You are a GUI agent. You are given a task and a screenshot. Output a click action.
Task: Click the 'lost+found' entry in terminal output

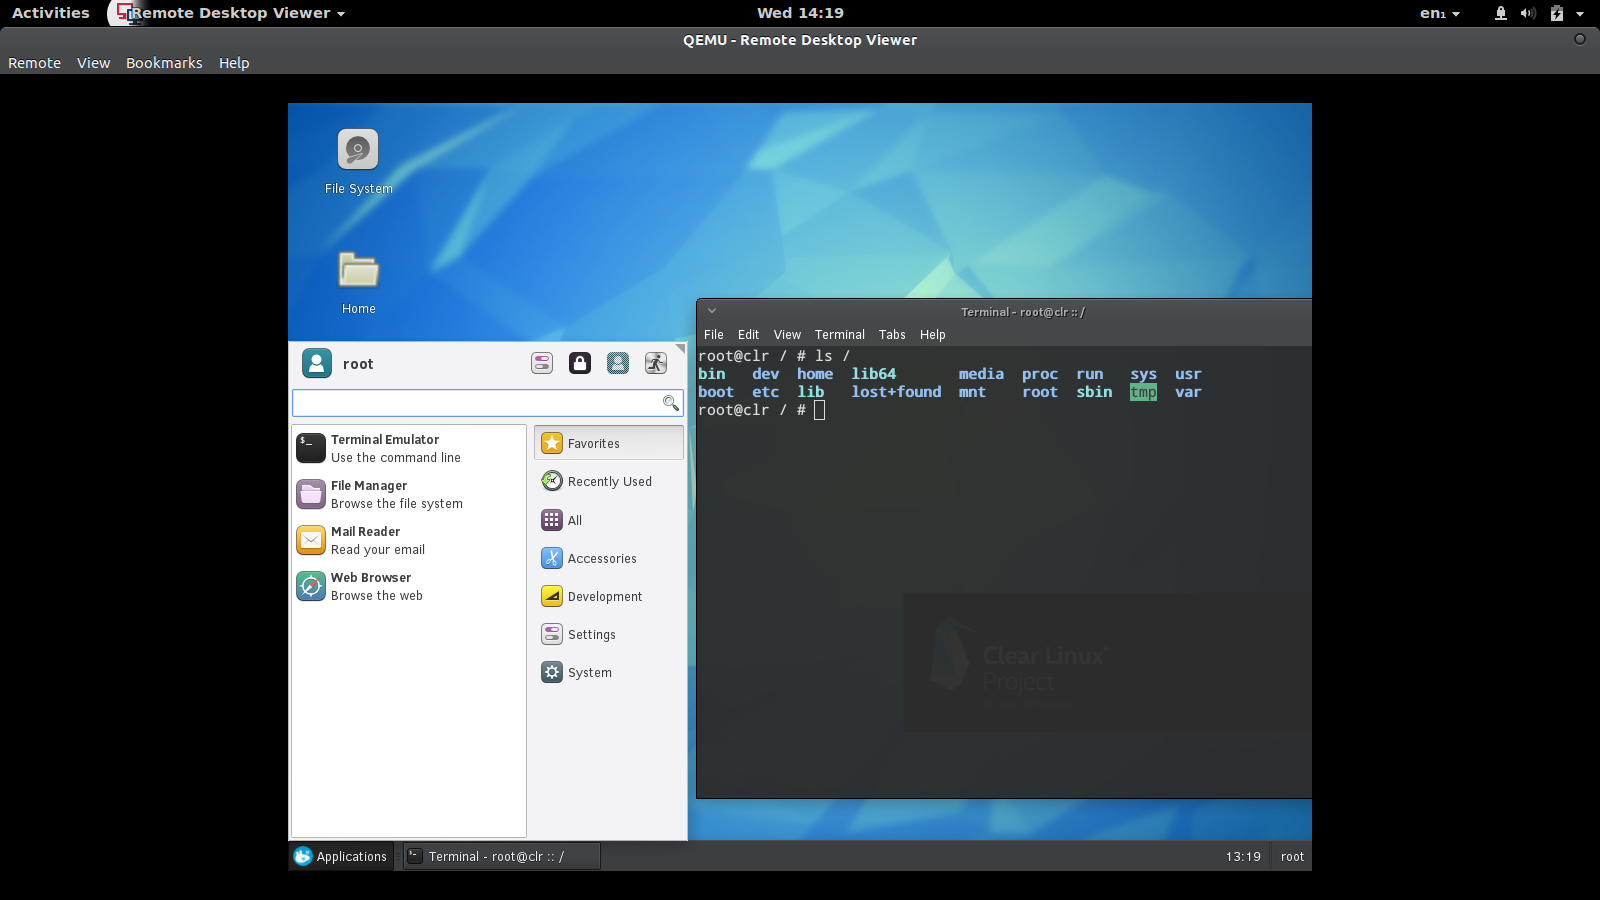coord(896,392)
